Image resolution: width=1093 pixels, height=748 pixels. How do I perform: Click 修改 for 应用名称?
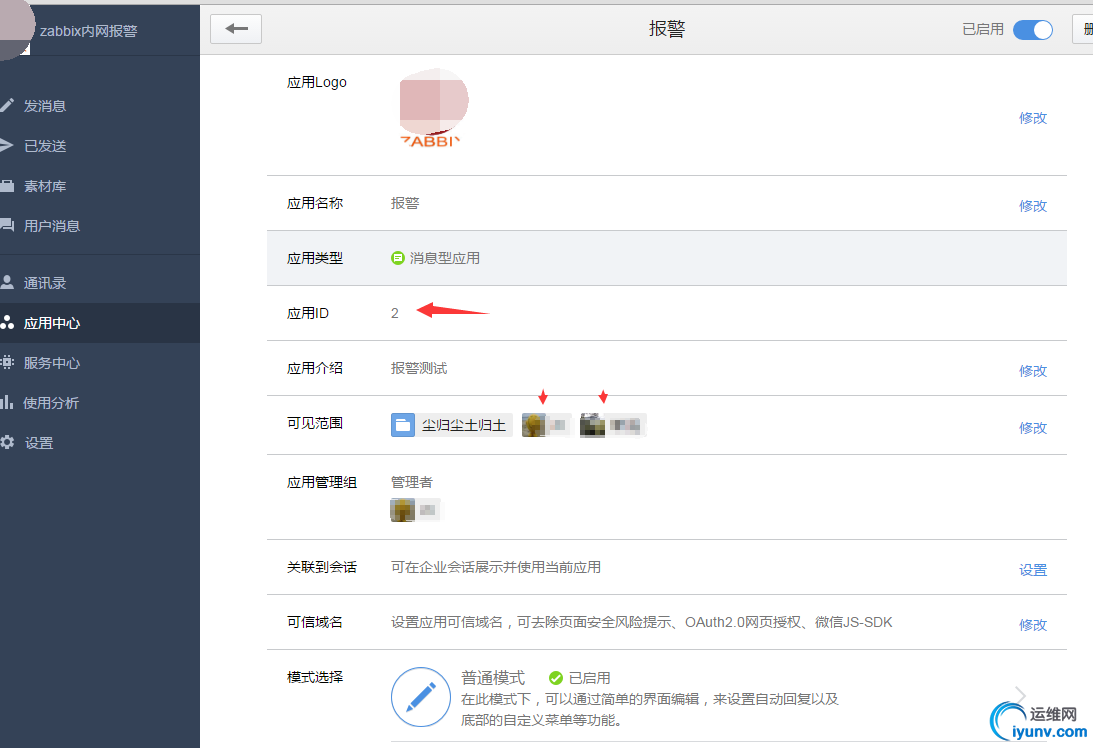point(1032,206)
